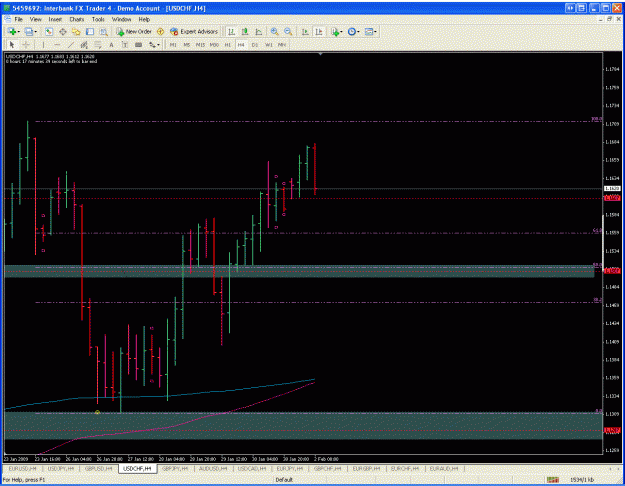Set timeframe to W1
The height and width of the screenshot is (486, 625).
269,45
